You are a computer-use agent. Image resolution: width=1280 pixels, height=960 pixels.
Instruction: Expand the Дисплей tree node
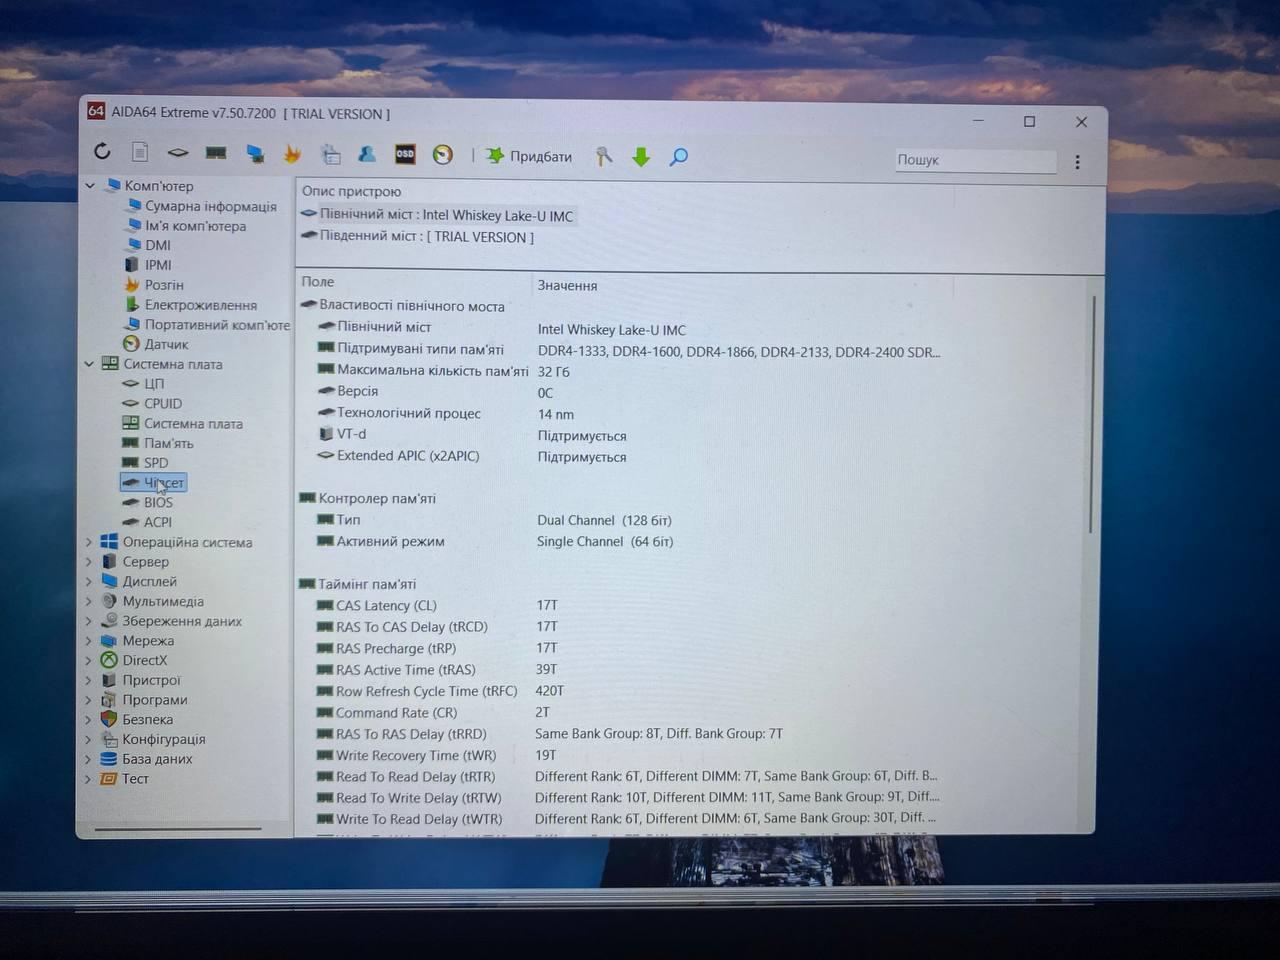88,581
